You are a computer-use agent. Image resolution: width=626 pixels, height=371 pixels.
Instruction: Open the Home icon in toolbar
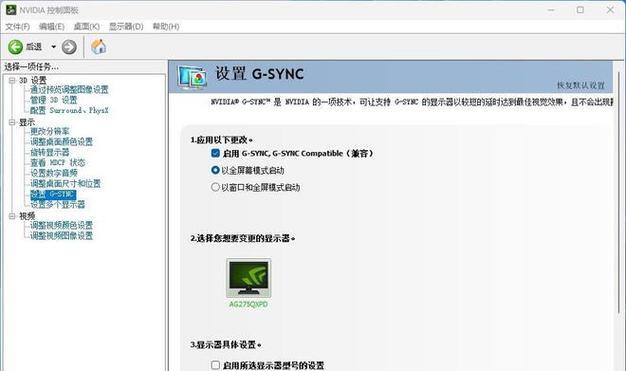coord(99,47)
